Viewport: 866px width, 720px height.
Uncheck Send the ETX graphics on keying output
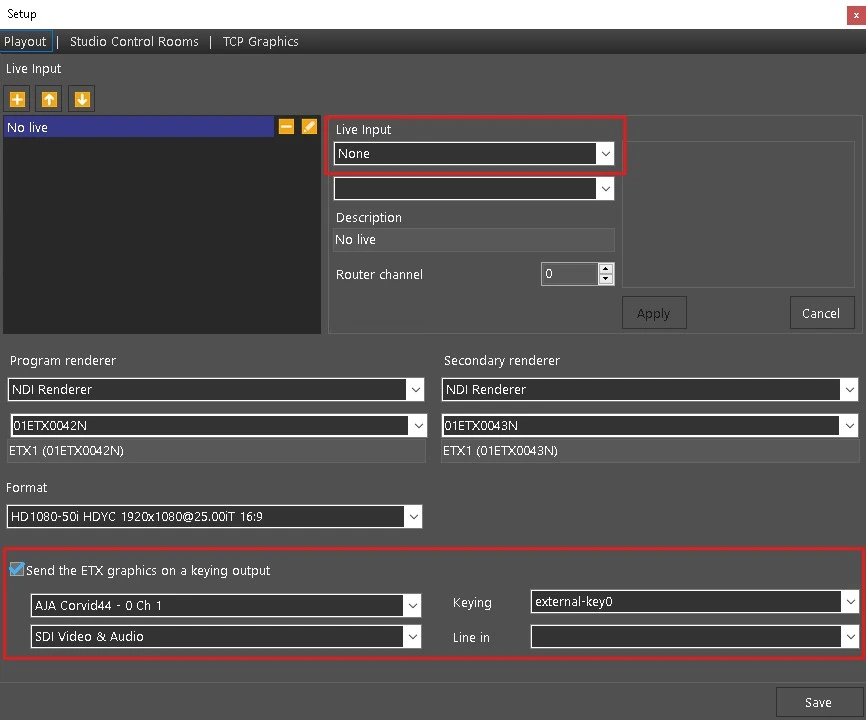pyautogui.click(x=17, y=570)
